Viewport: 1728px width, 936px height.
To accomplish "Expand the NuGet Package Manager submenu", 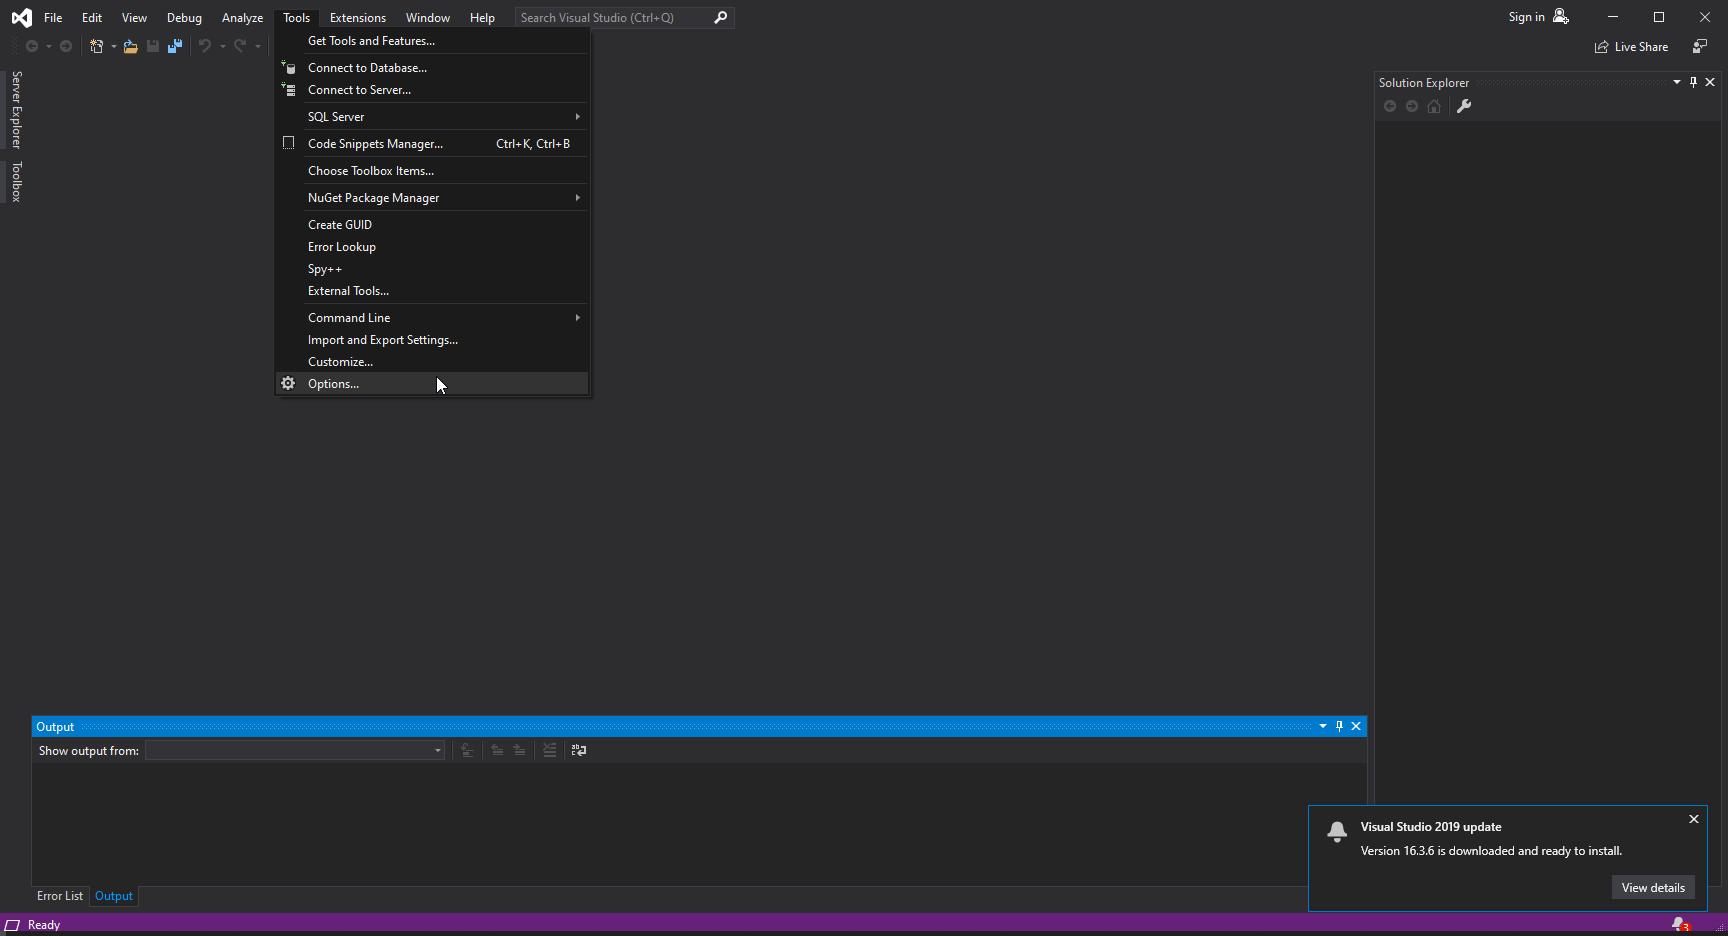I will [432, 198].
